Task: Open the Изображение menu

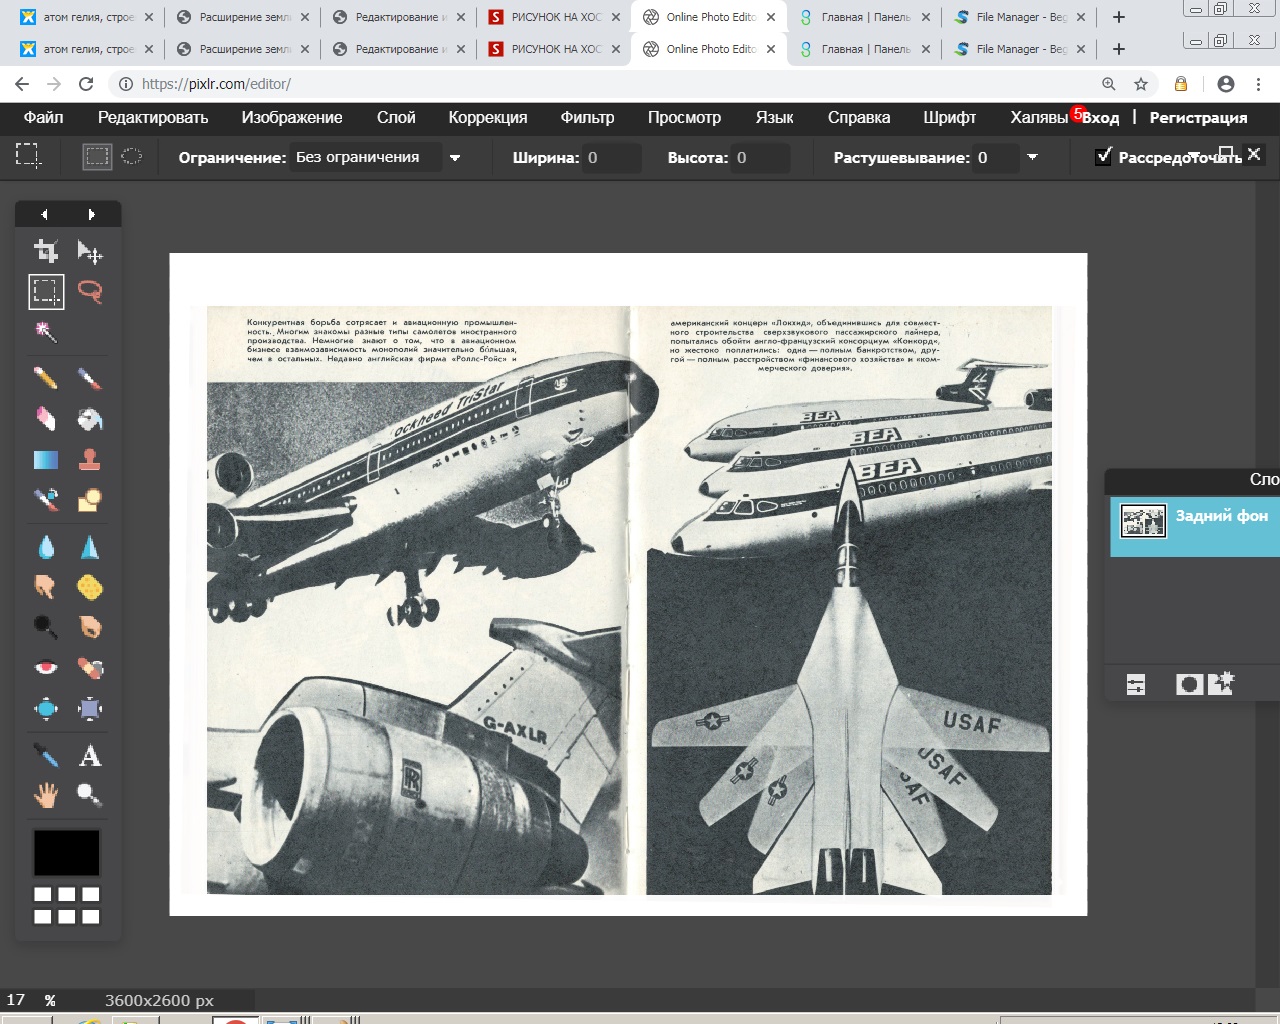Action: 292,117
